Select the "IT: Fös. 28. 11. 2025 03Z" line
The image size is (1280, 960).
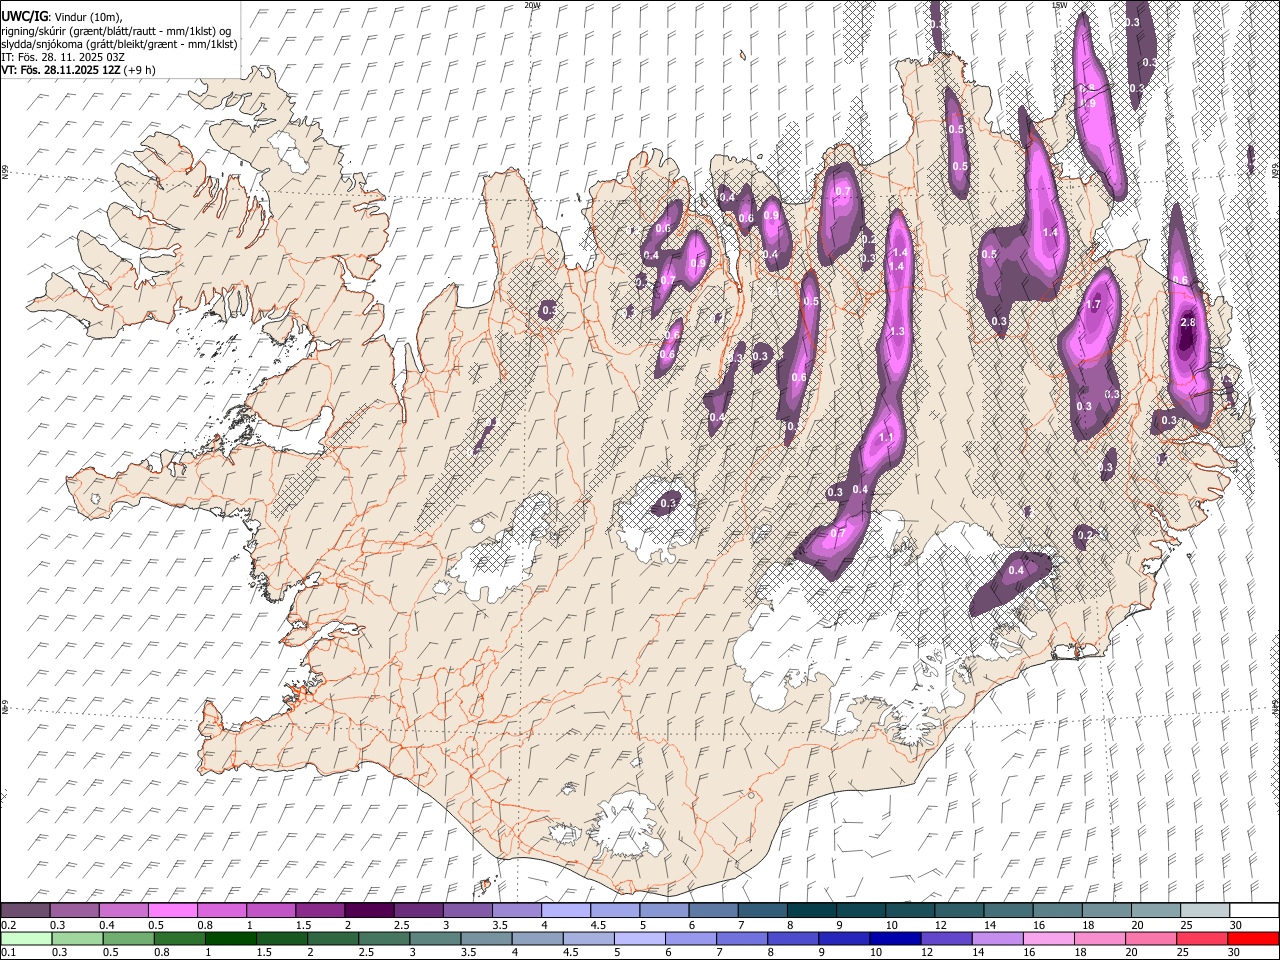point(62,58)
